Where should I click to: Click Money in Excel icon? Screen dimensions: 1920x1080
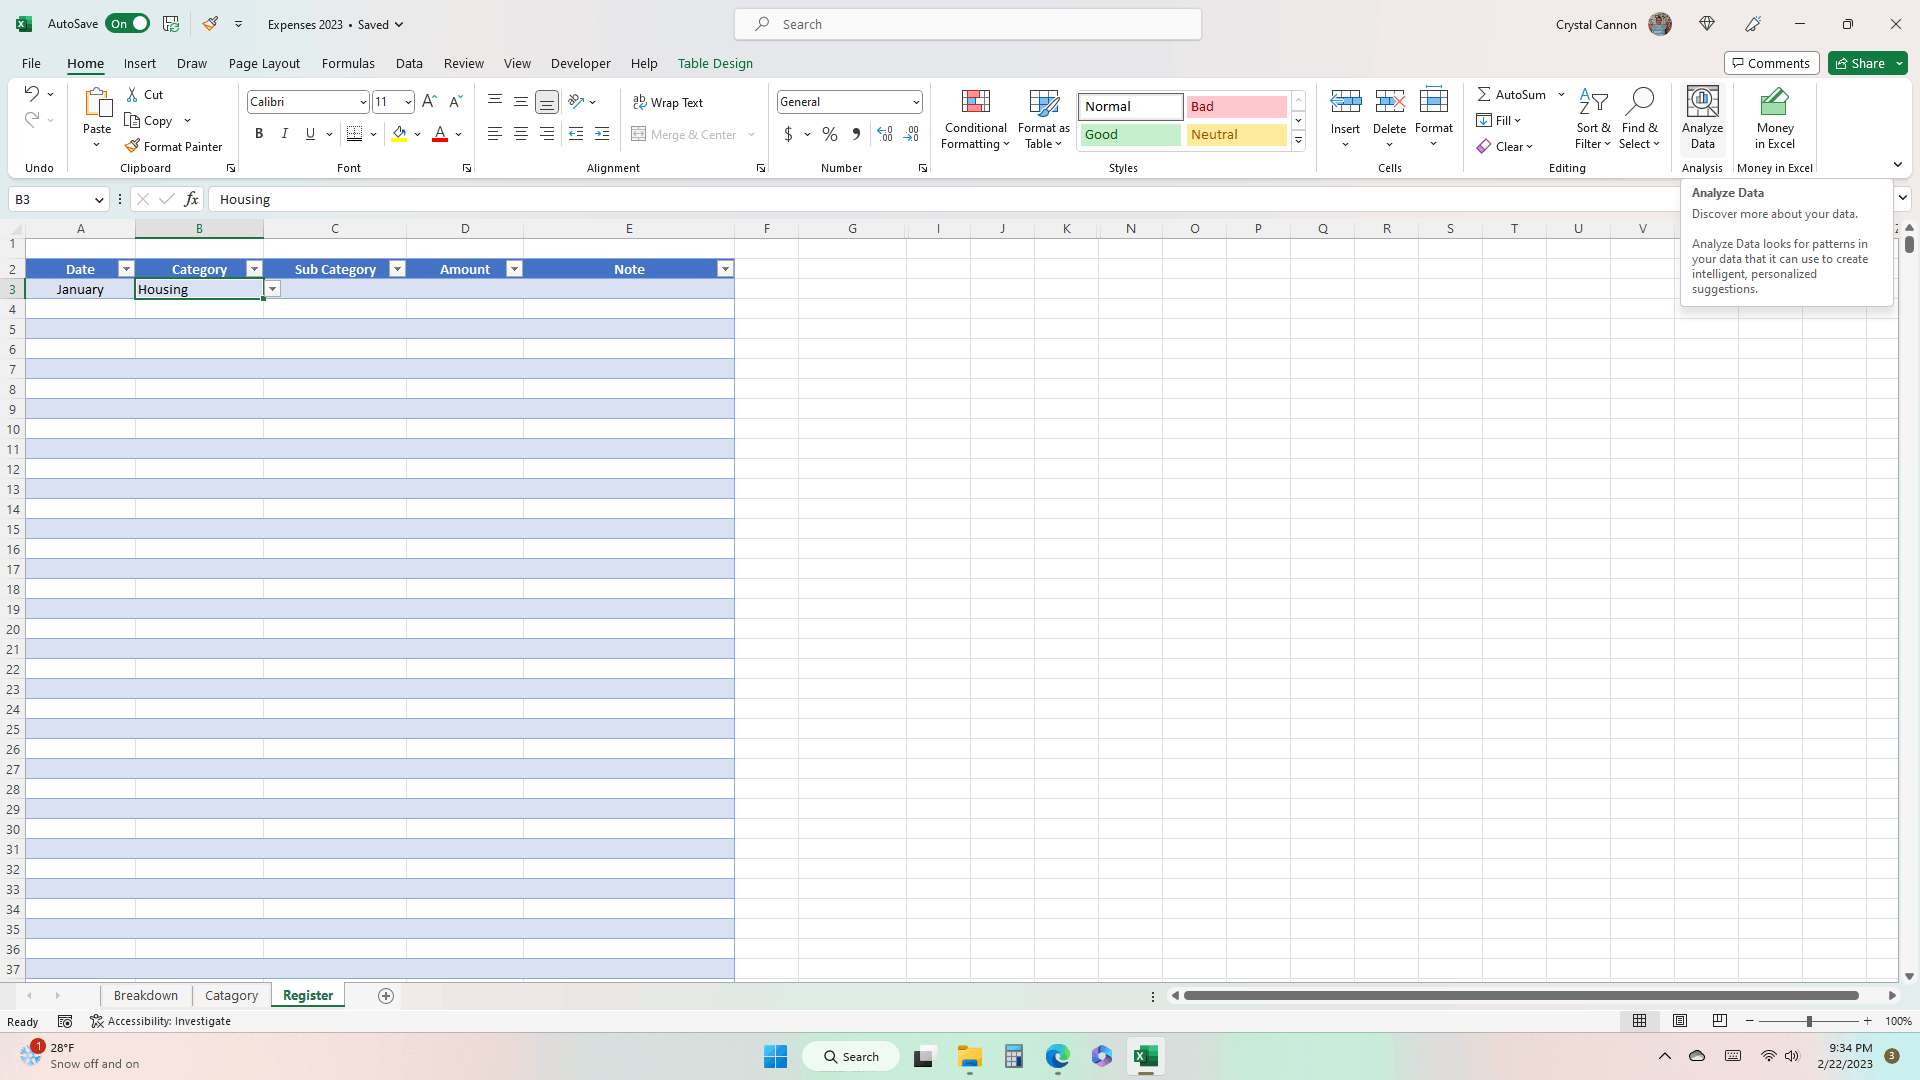(x=1774, y=118)
